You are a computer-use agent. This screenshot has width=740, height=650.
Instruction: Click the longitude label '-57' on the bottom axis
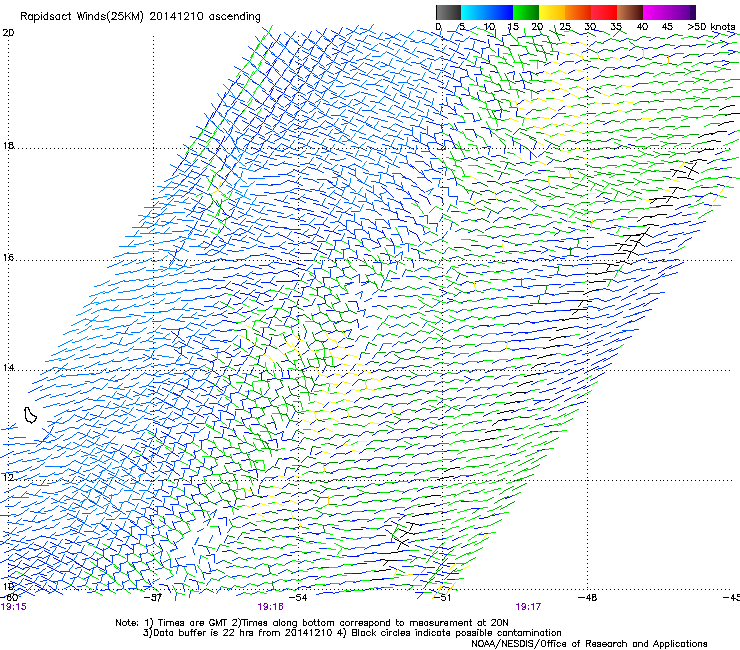(153, 598)
